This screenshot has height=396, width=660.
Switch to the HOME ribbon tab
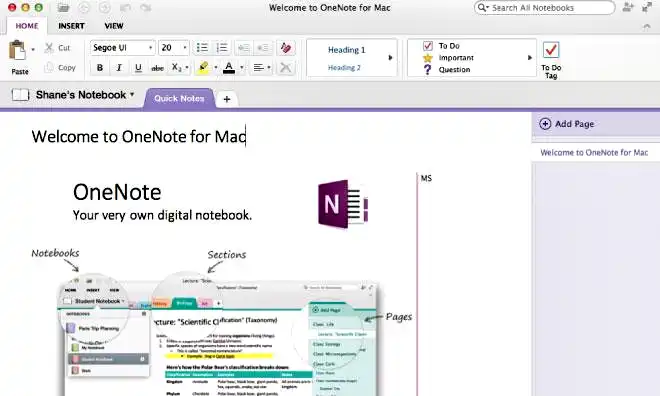[27, 26]
